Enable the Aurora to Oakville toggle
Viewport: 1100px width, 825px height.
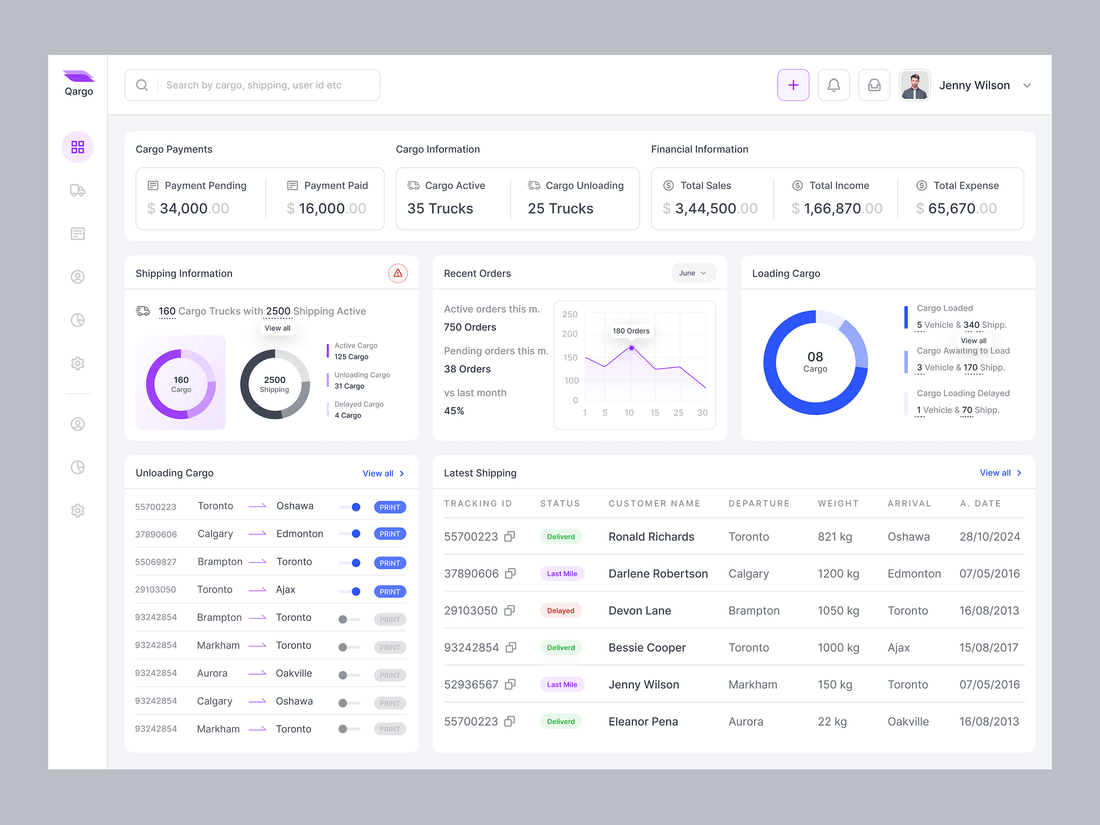[348, 675]
